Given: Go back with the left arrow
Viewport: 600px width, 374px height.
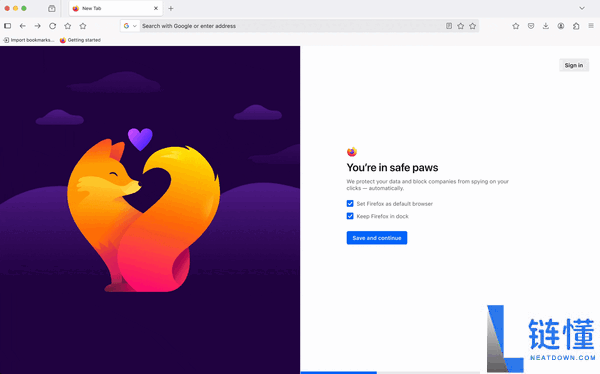Looking at the screenshot, I should click(x=23, y=26).
